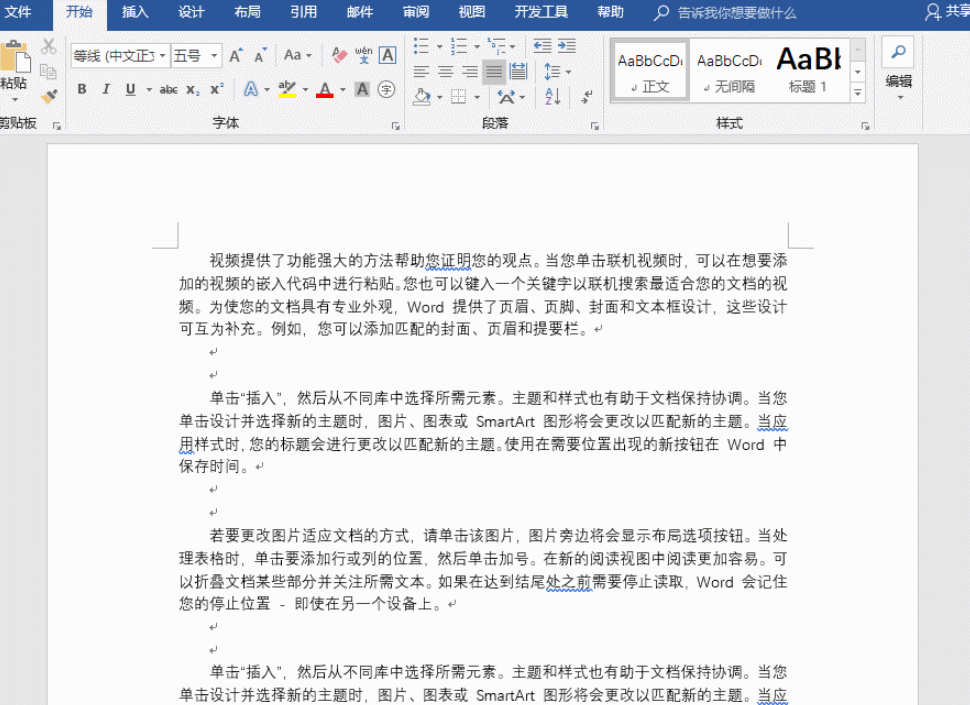Viewport: 970px width, 705px height.
Task: Expand the Styles gallery with the More arrow
Action: click(x=857, y=93)
